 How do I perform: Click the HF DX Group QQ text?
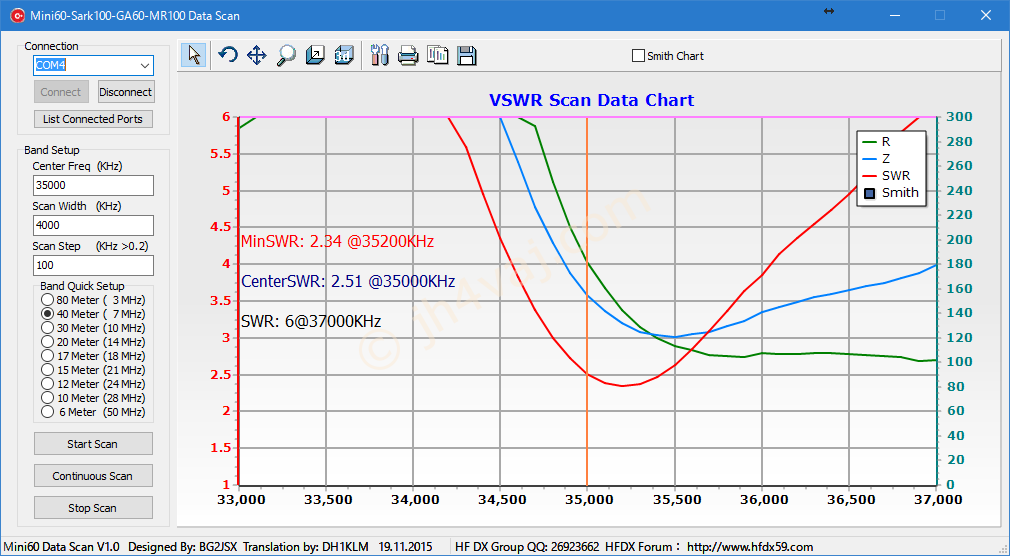click(x=527, y=547)
